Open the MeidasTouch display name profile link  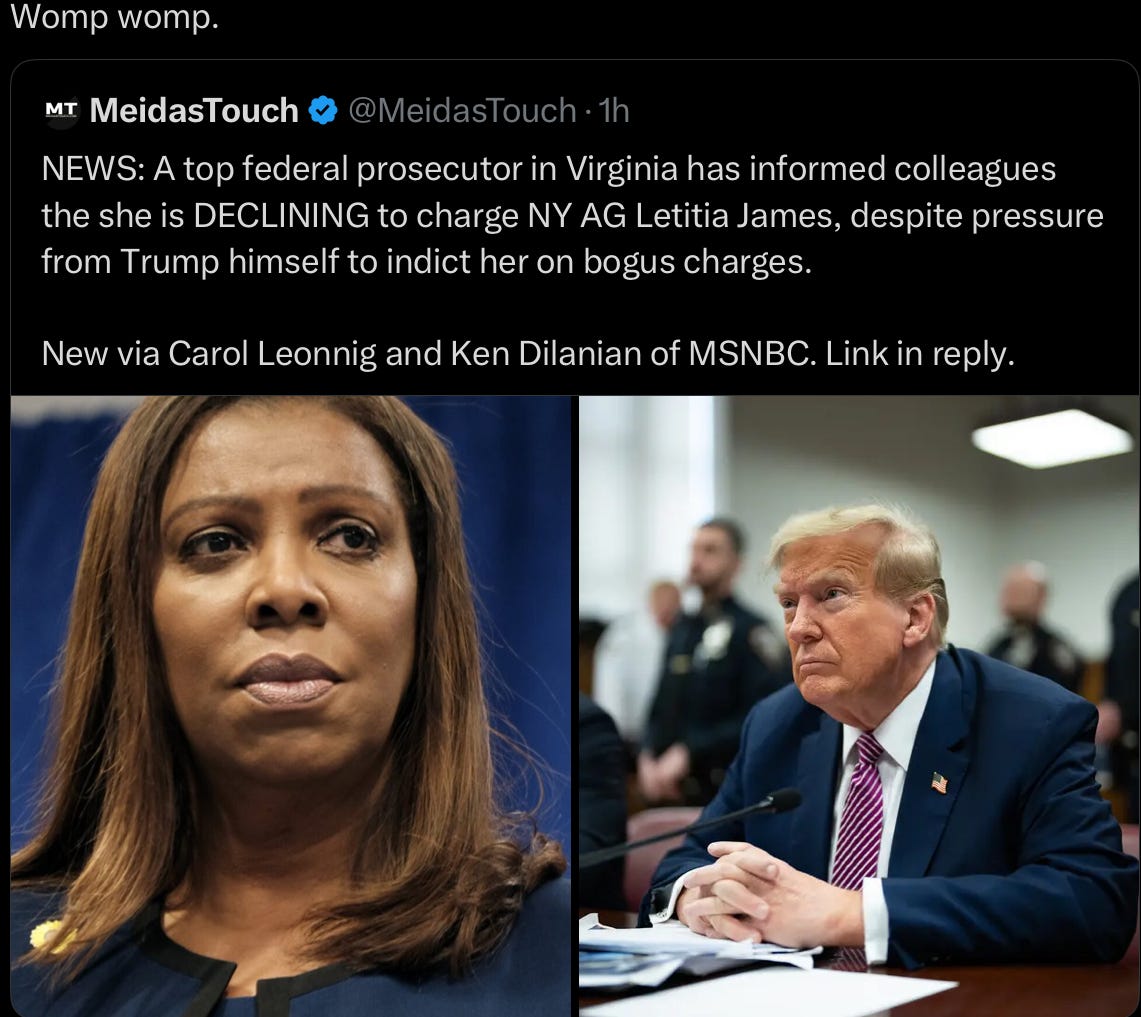tap(194, 111)
